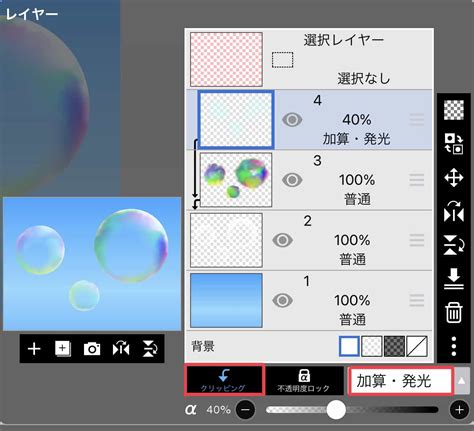Expand blend mode list with triangle arrow
The width and height of the screenshot is (474, 431).
462,381
